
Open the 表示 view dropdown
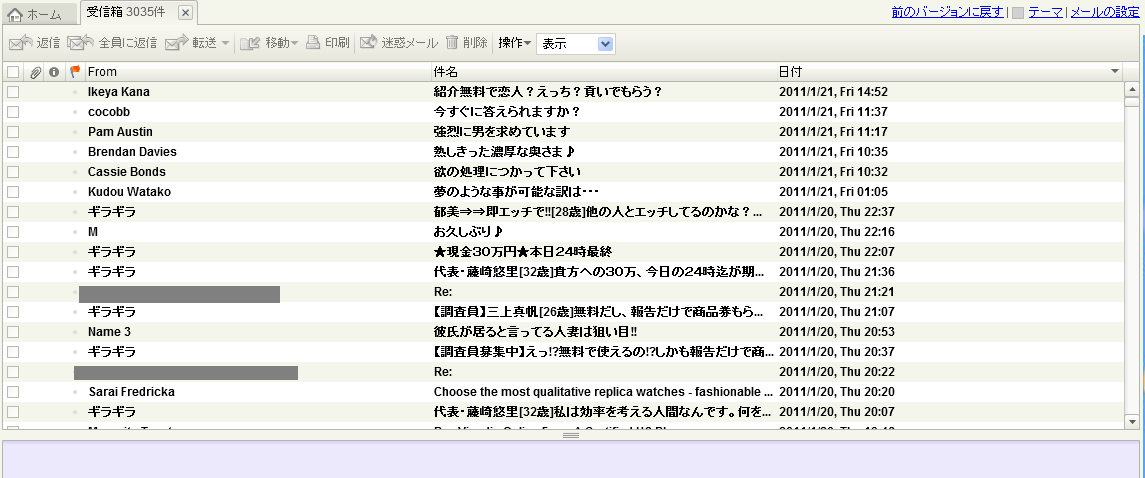click(x=576, y=44)
